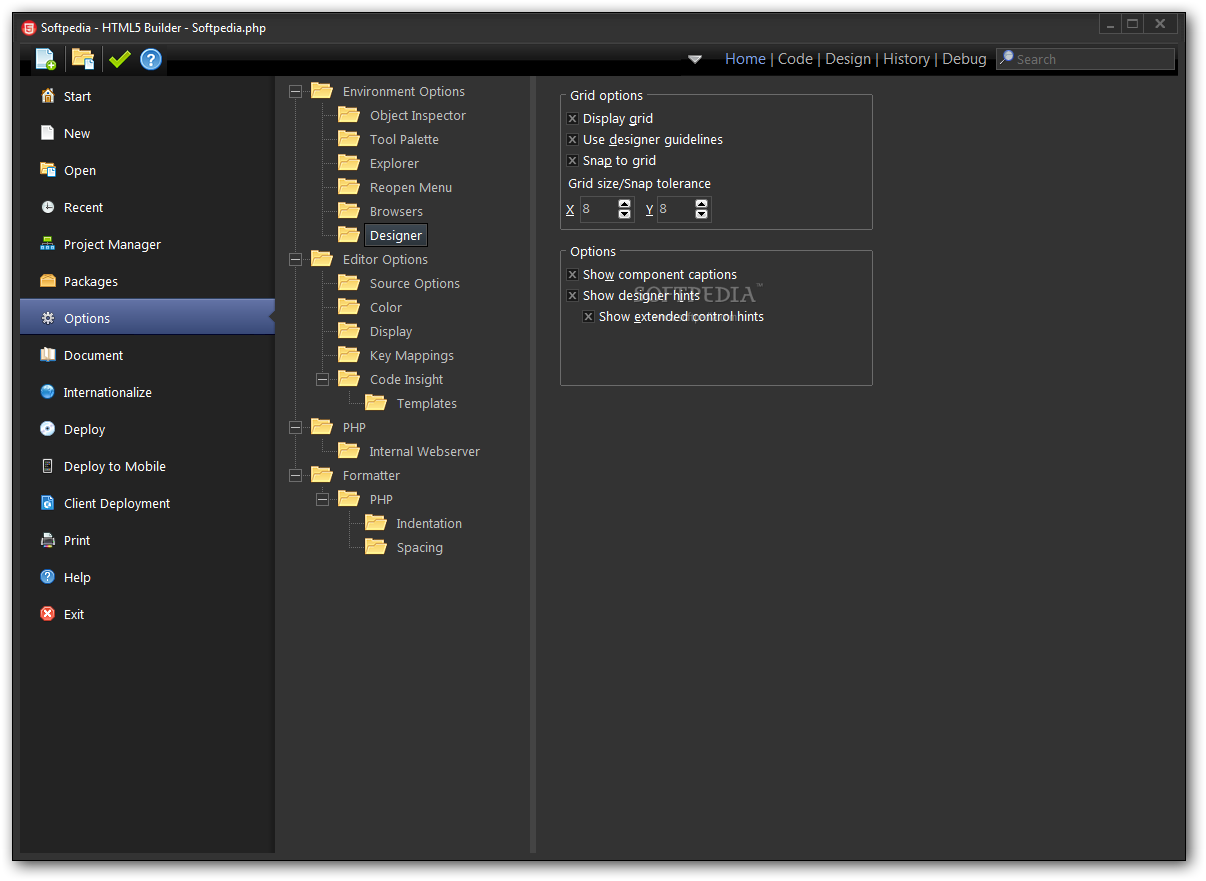The width and height of the screenshot is (1206, 881).
Task: Click the Internationalize globe icon
Action: pyautogui.click(x=47, y=392)
